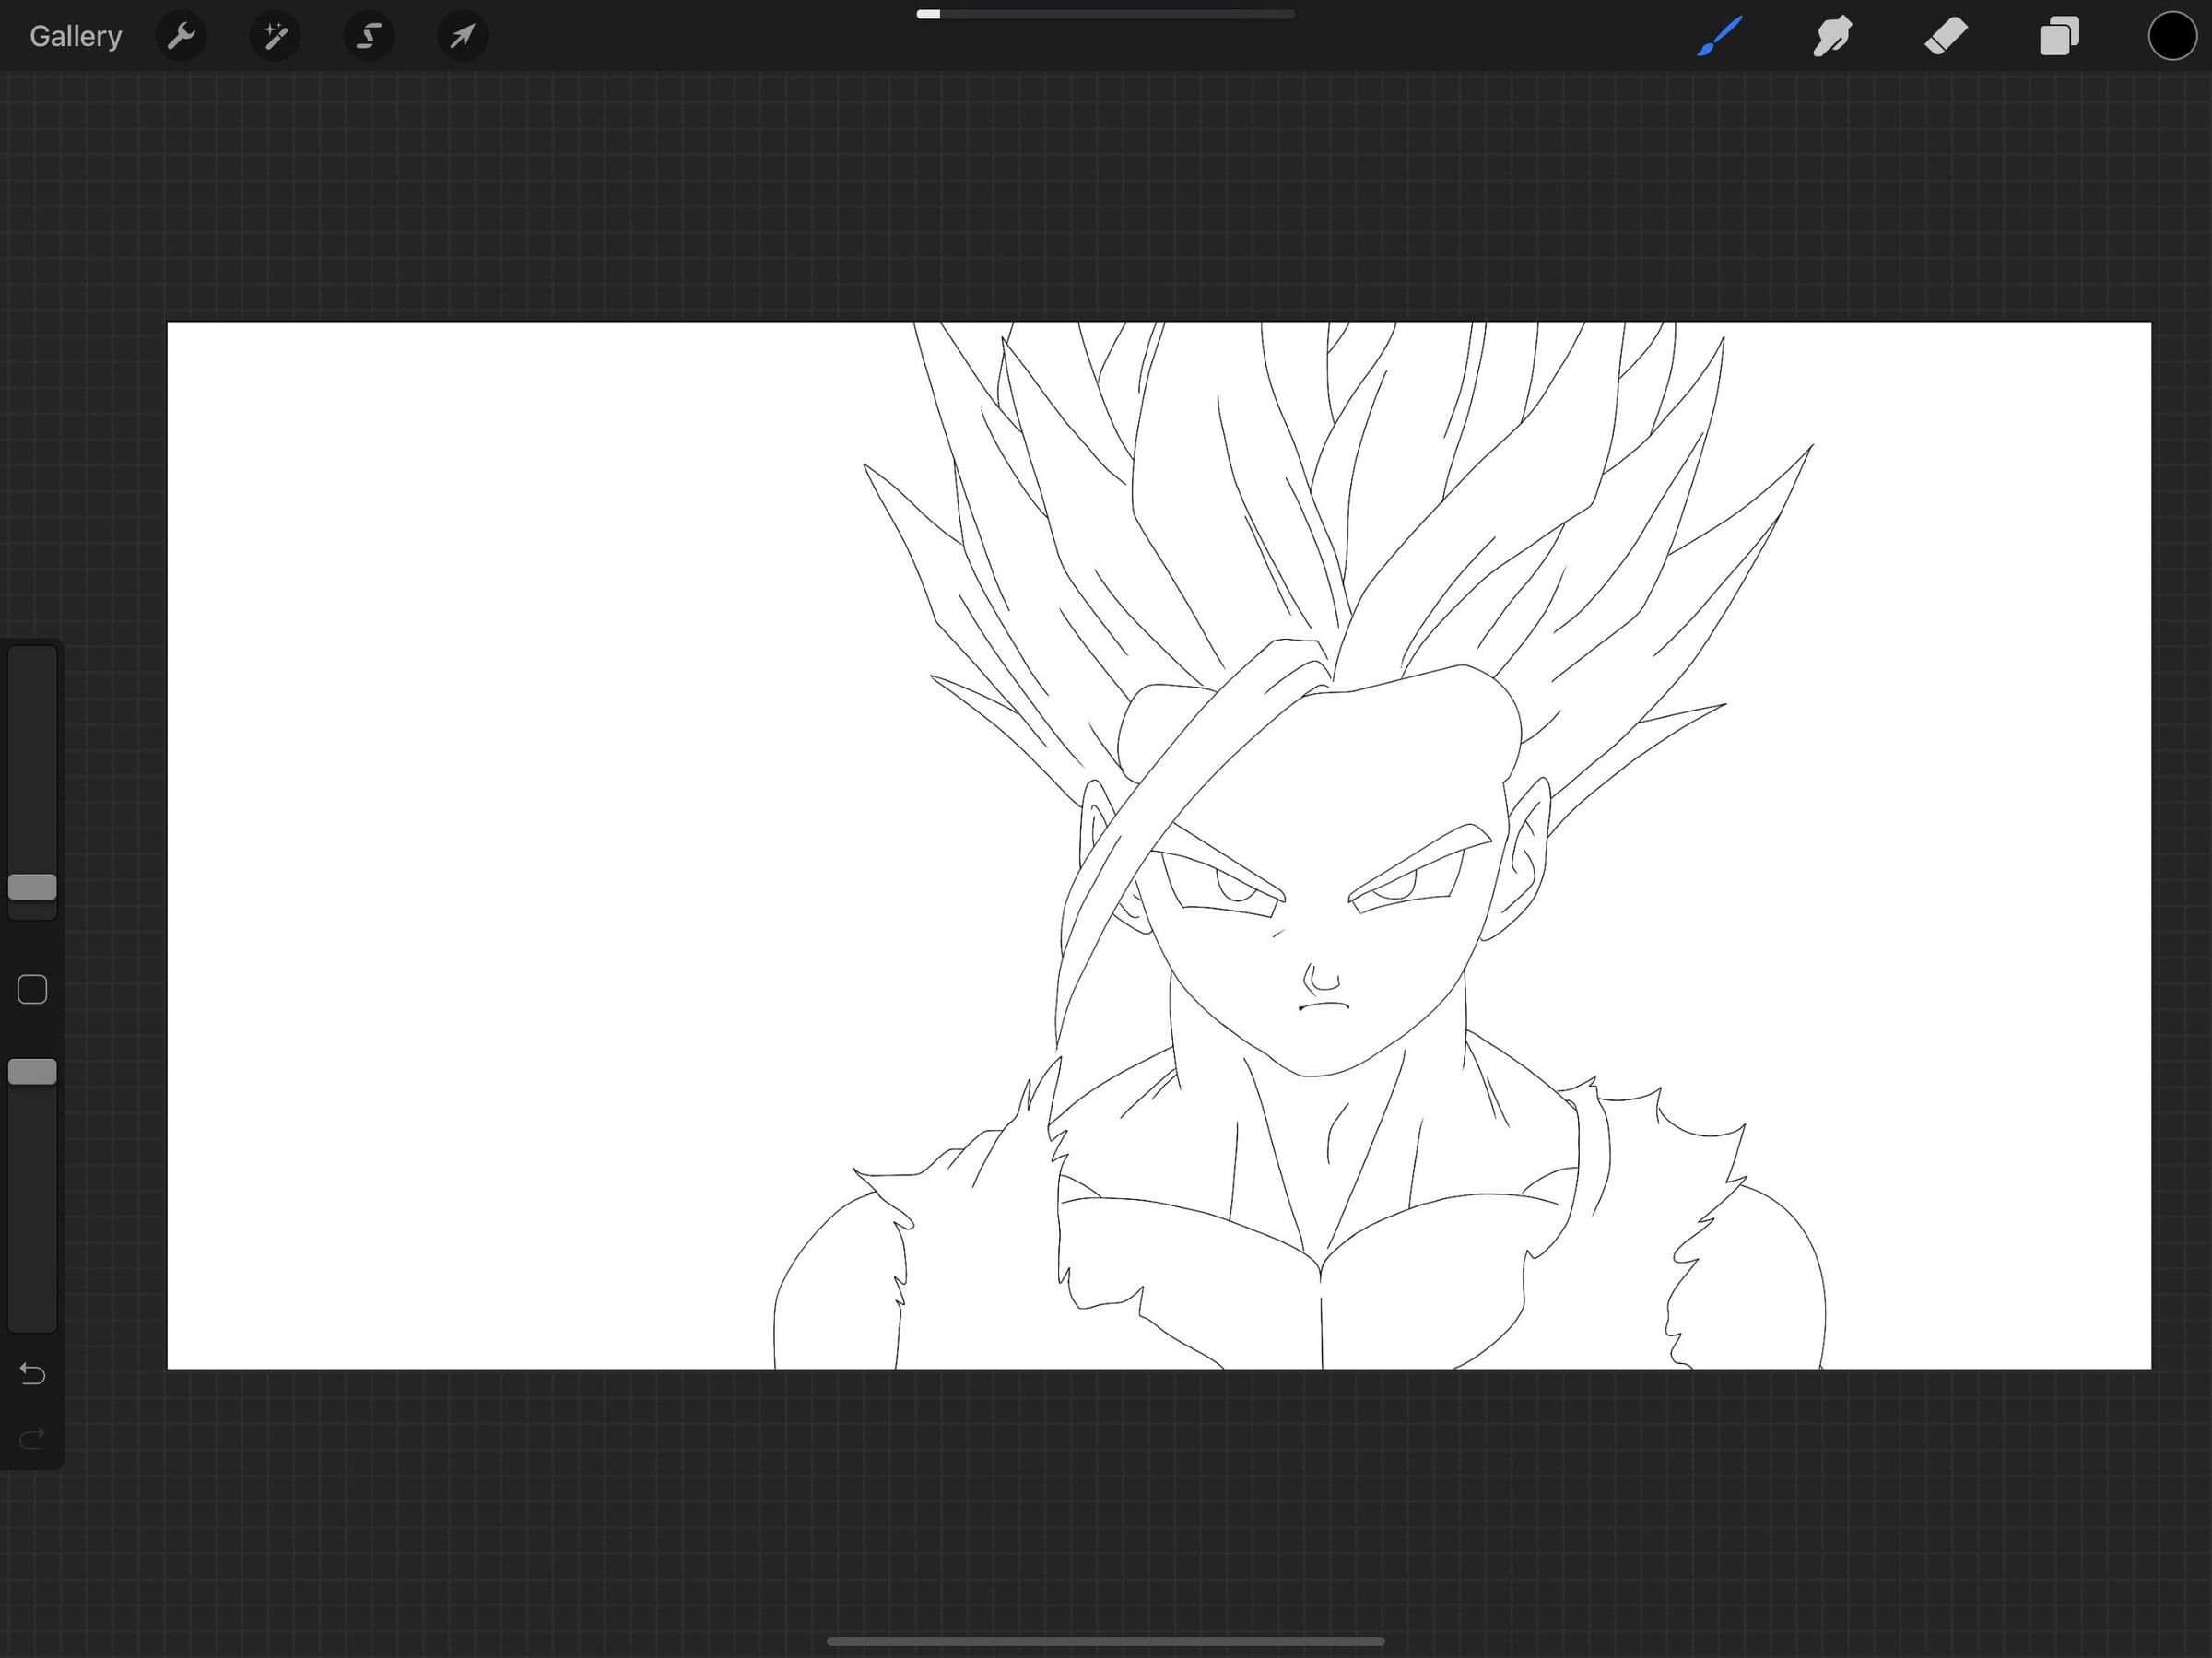The height and width of the screenshot is (1658, 2212).
Task: Open the black active color picker
Action: click(2172, 37)
